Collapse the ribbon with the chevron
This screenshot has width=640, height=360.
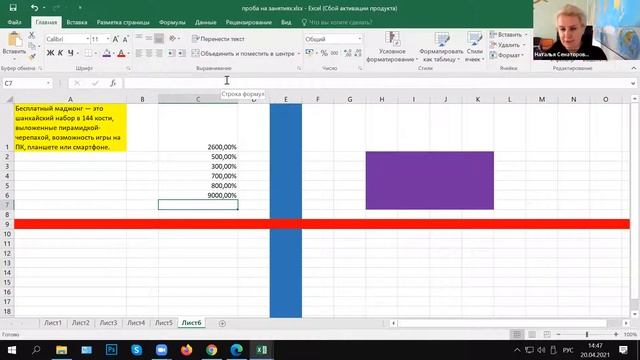[x=633, y=68]
